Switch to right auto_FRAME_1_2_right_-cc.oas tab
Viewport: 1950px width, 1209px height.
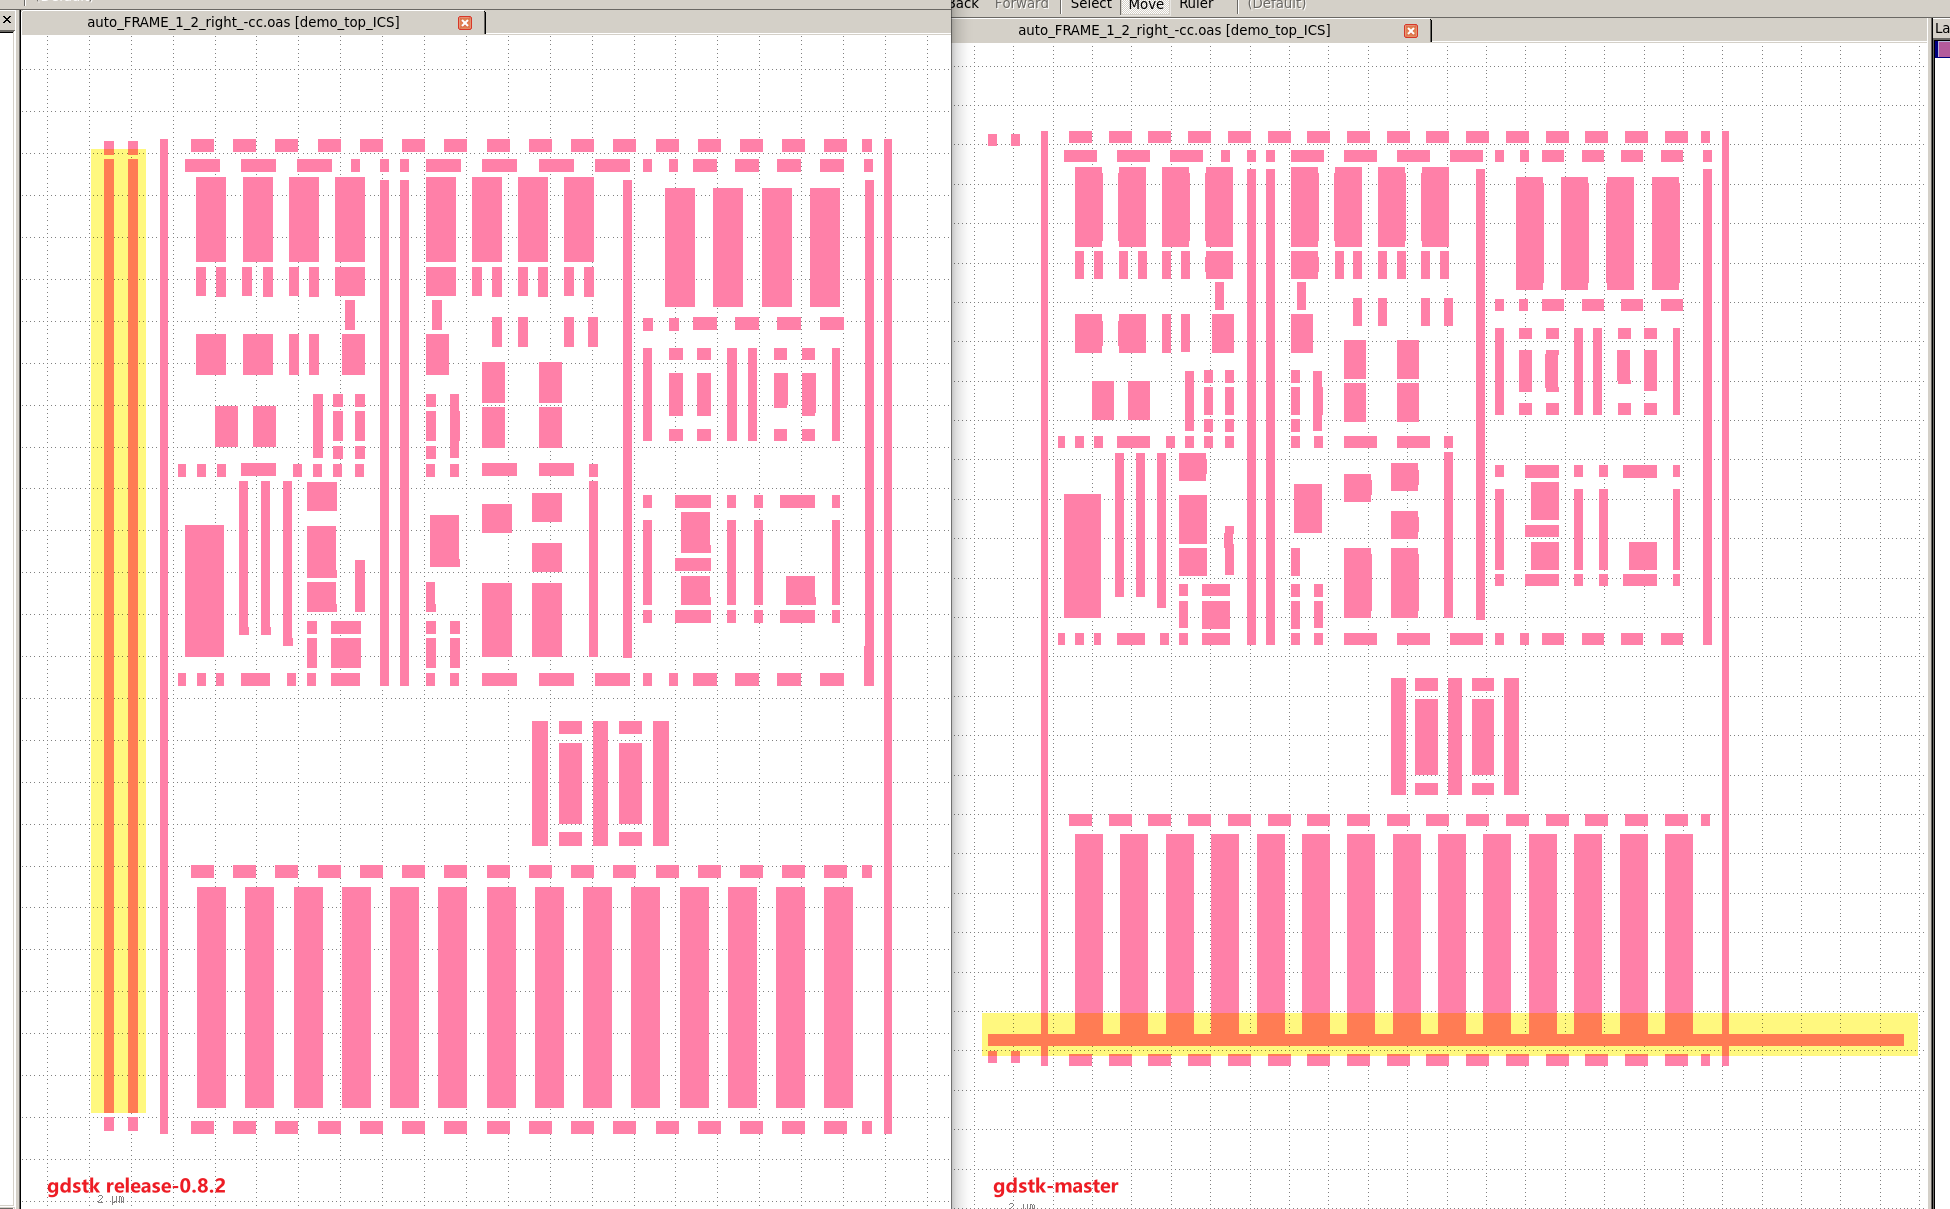1174,30
